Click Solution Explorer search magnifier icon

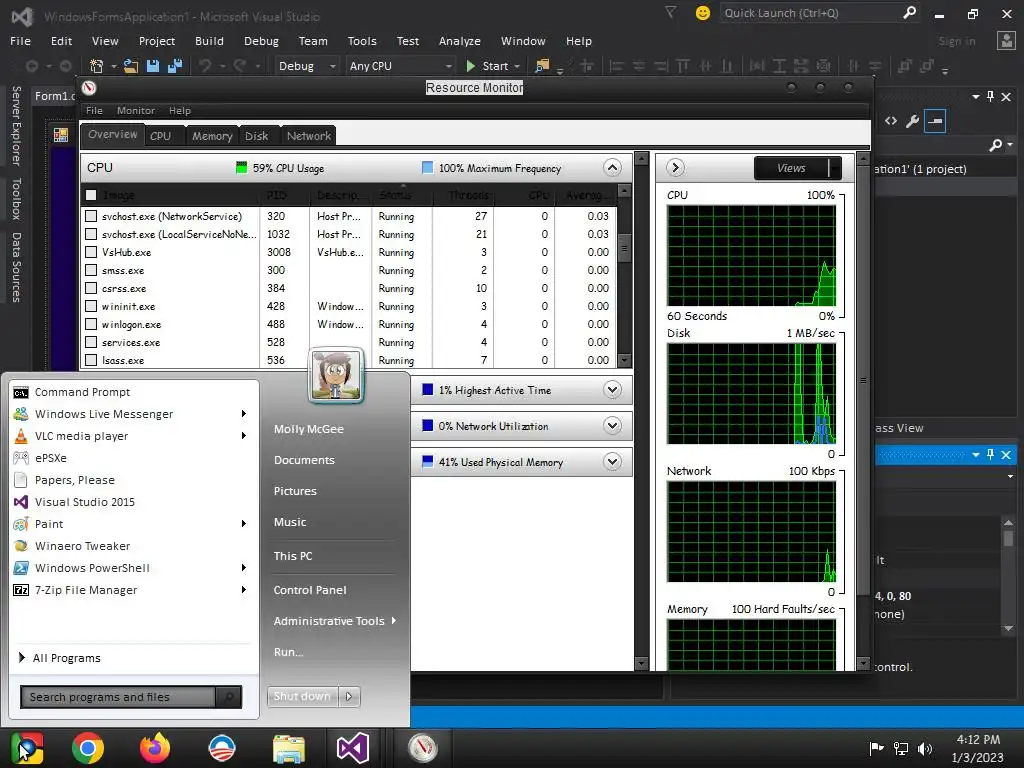tap(995, 145)
